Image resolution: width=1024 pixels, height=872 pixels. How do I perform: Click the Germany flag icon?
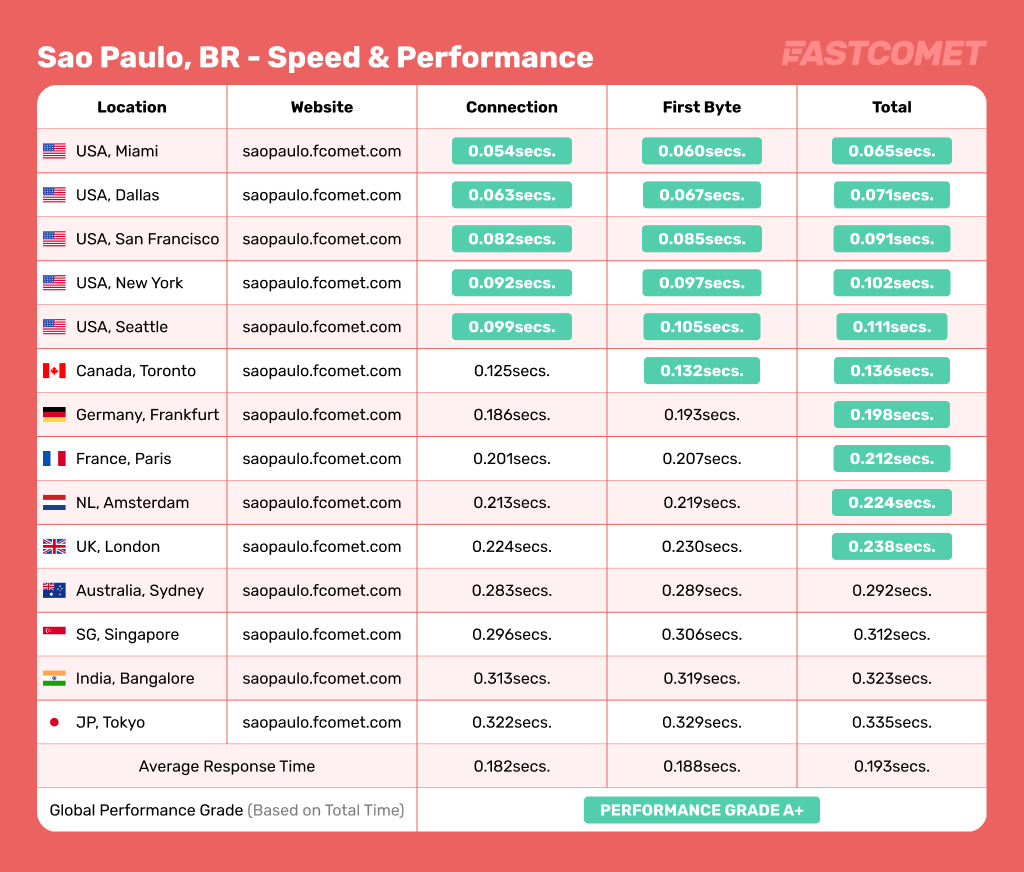coord(54,415)
